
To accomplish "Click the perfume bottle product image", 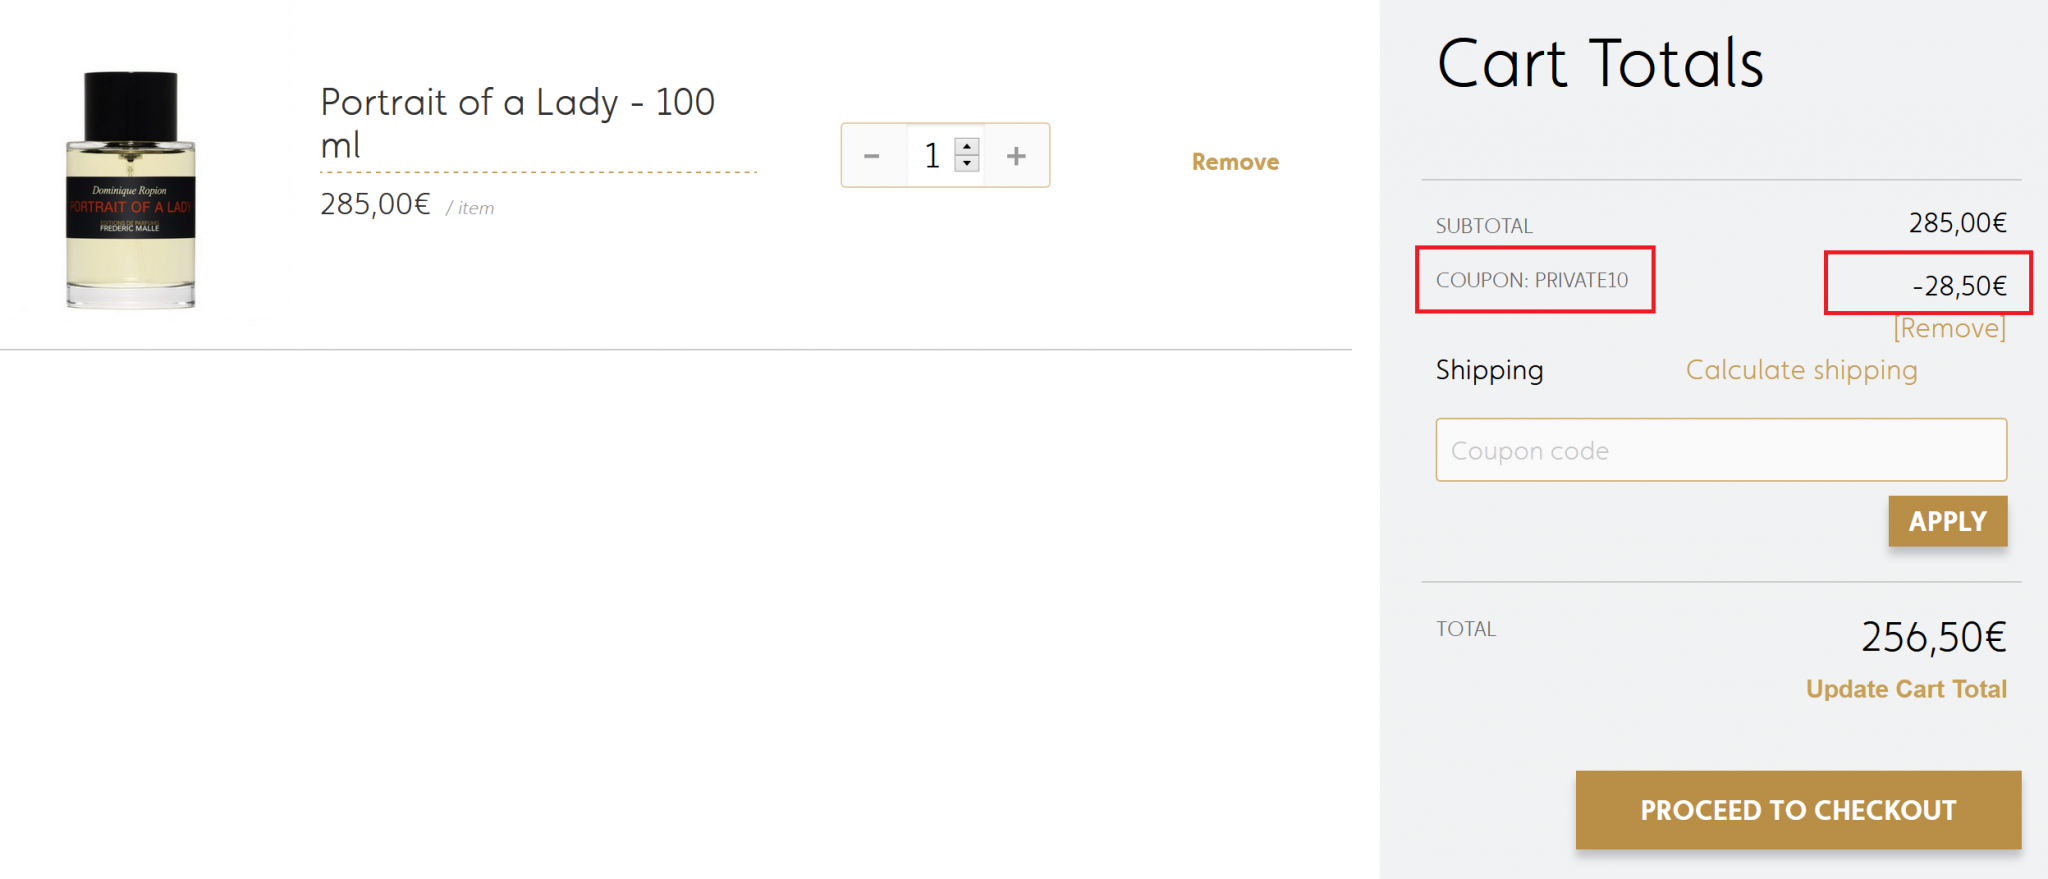I will click(x=130, y=190).
